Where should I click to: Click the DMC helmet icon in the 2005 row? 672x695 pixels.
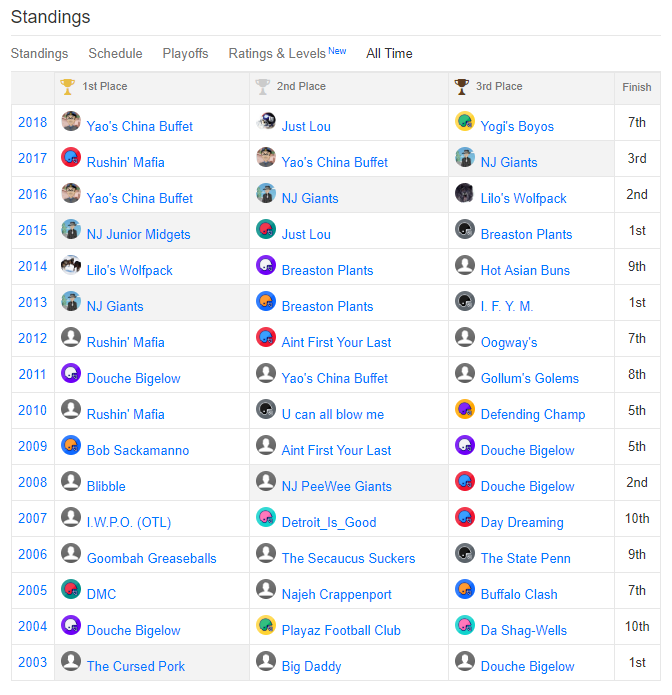(71, 589)
